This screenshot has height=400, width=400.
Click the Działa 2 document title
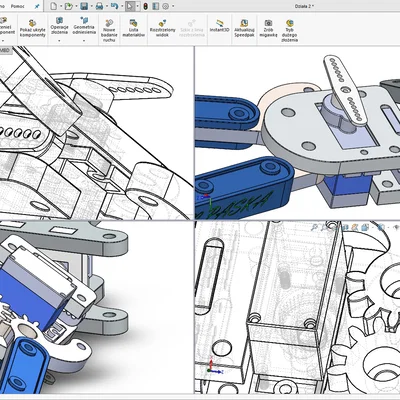[304, 6]
